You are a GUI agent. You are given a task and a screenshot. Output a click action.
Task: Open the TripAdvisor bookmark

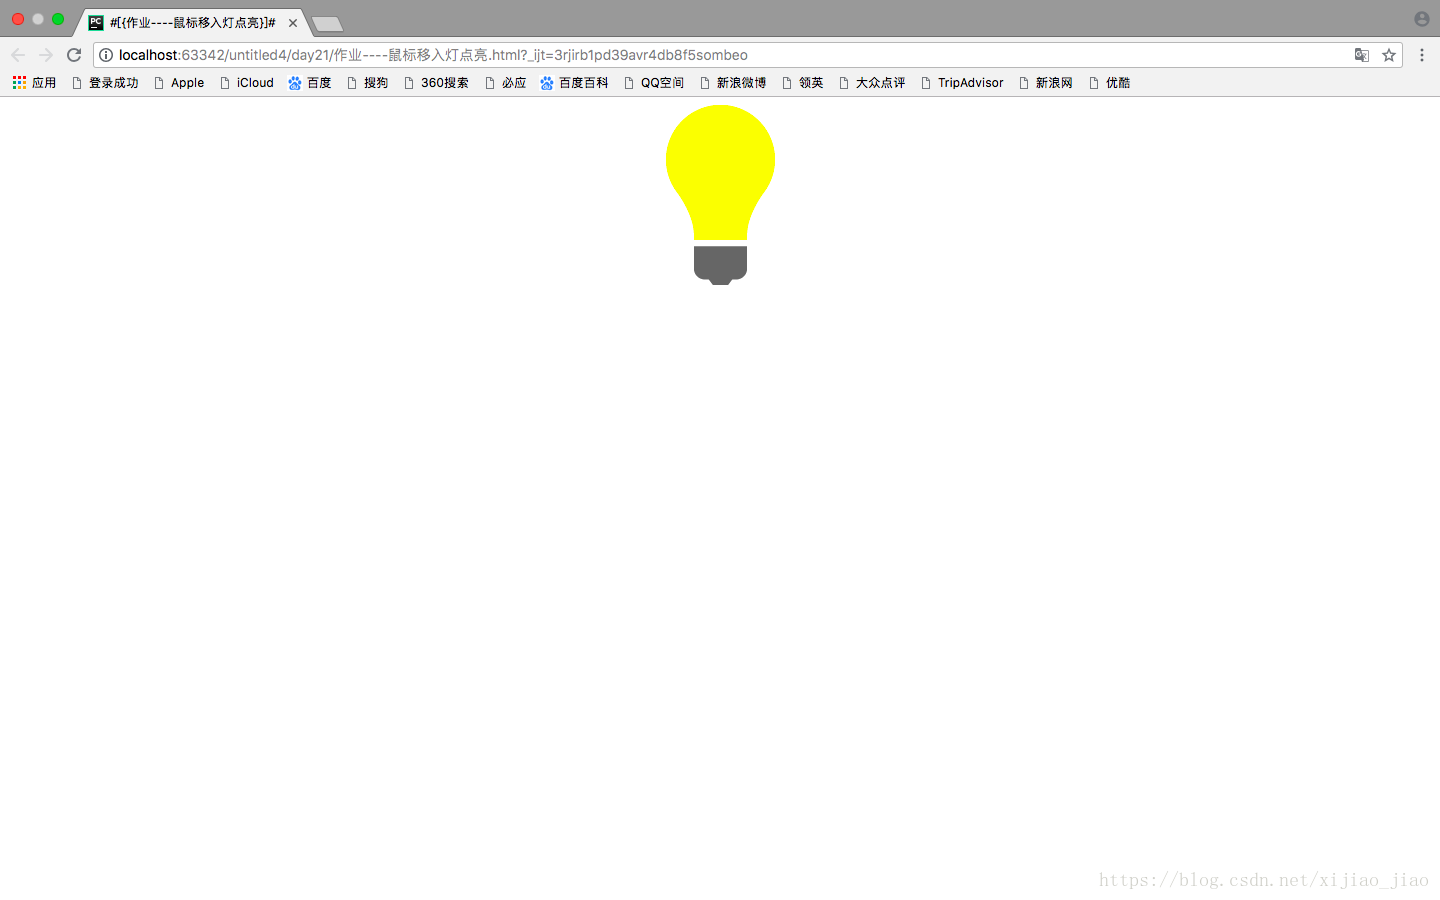click(x=962, y=83)
